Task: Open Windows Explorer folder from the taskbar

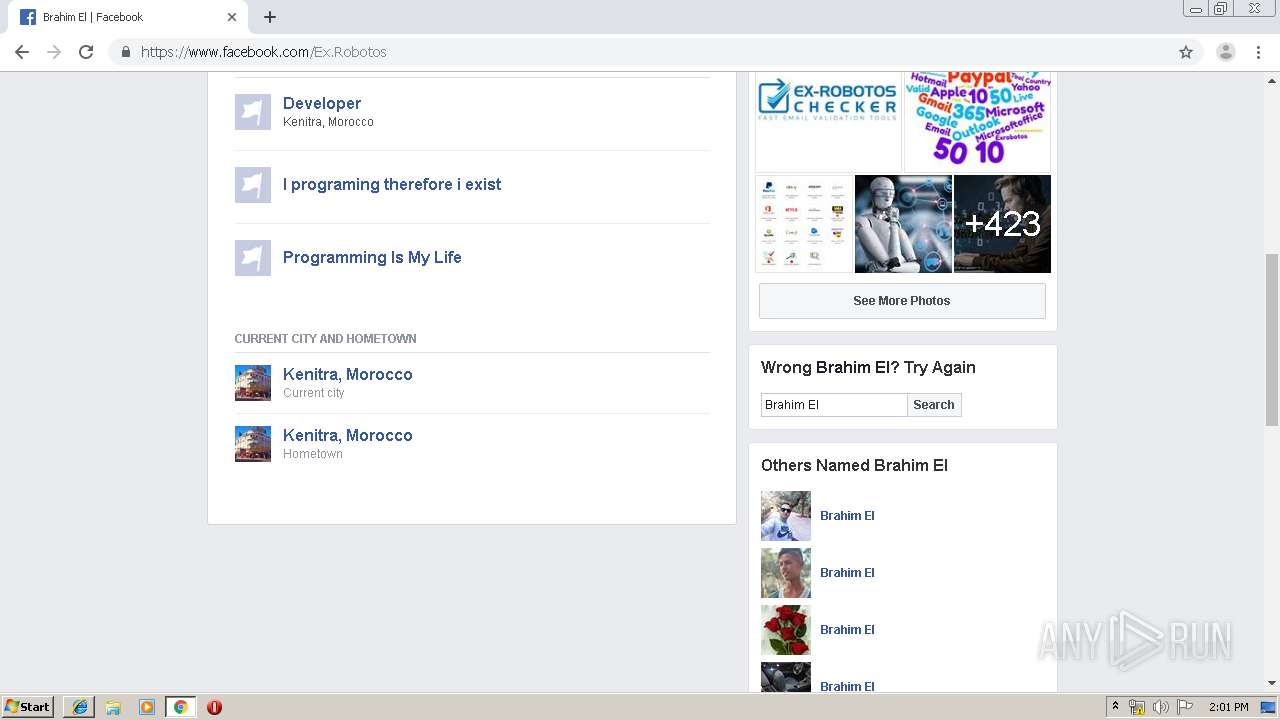Action: point(113,707)
